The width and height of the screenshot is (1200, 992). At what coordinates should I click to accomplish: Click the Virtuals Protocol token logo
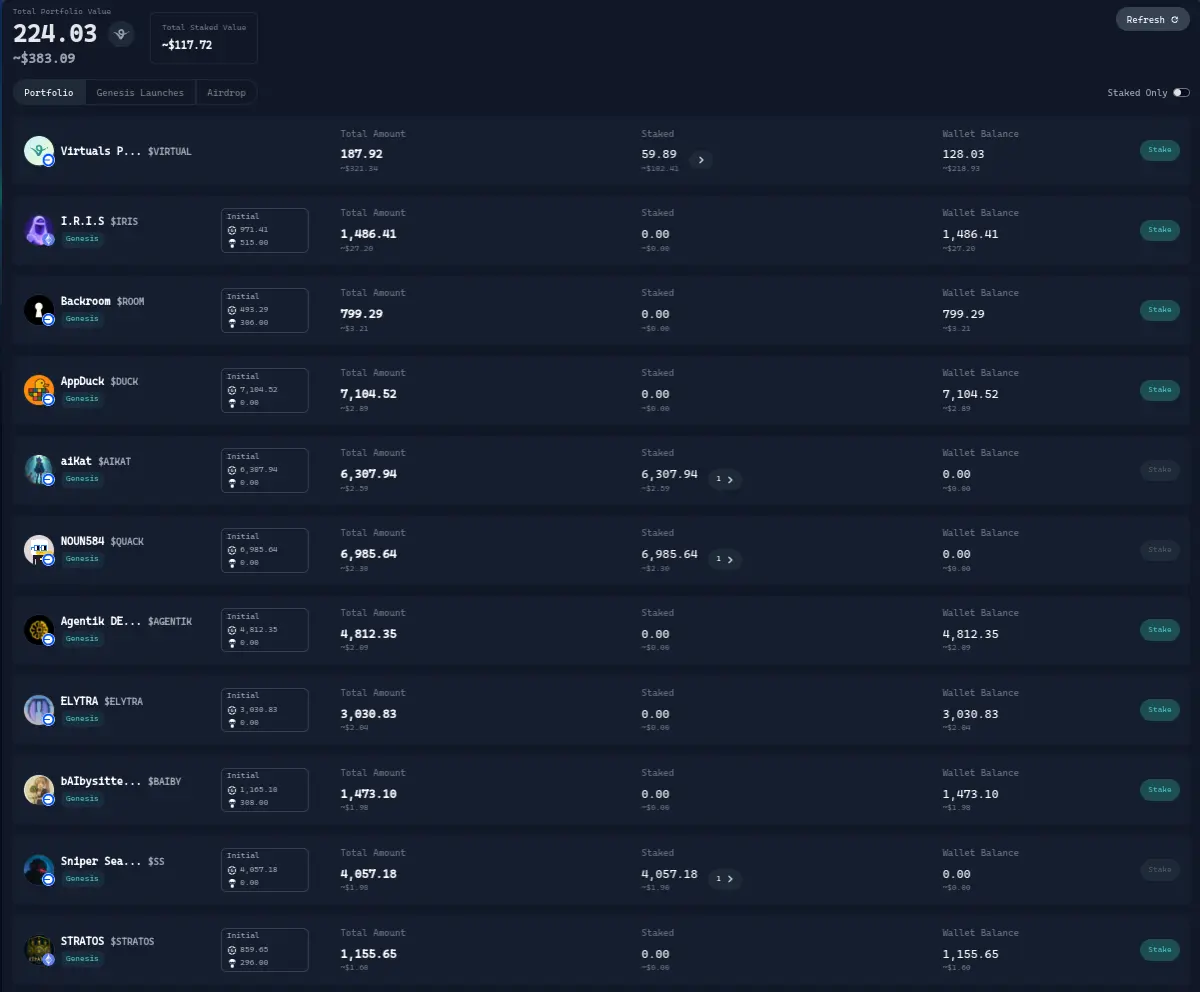coord(39,151)
